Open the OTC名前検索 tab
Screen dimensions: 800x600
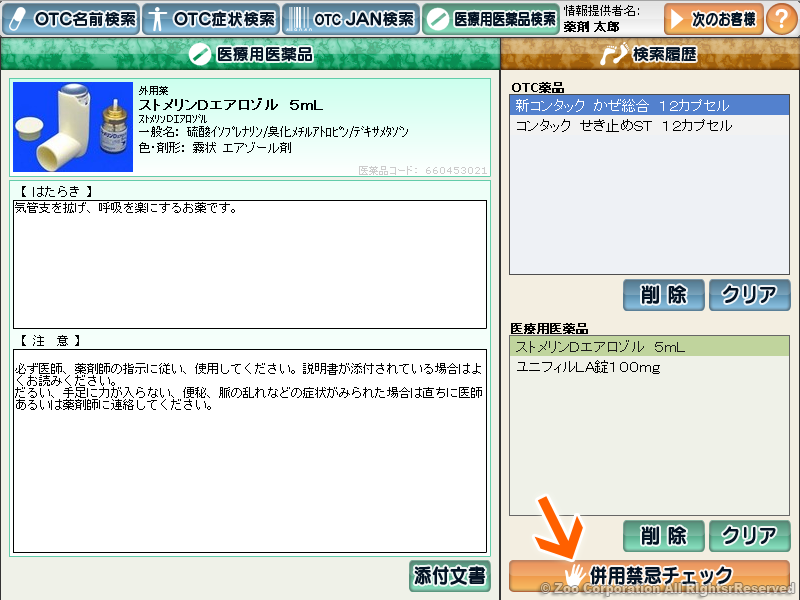(x=70, y=19)
